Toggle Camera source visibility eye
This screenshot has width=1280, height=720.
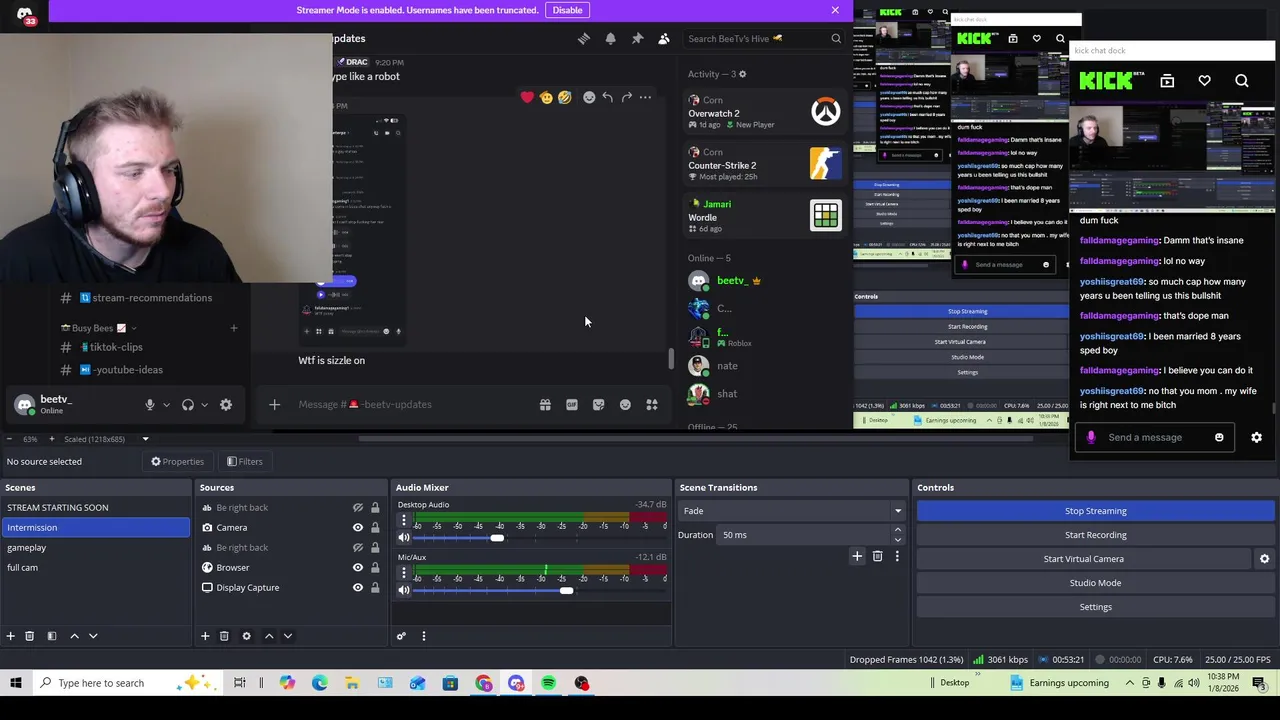point(357,527)
